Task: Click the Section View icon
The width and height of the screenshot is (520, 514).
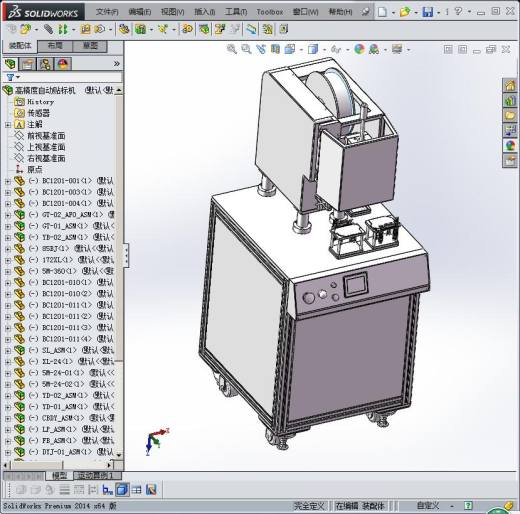Action: pyautogui.click(x=275, y=49)
